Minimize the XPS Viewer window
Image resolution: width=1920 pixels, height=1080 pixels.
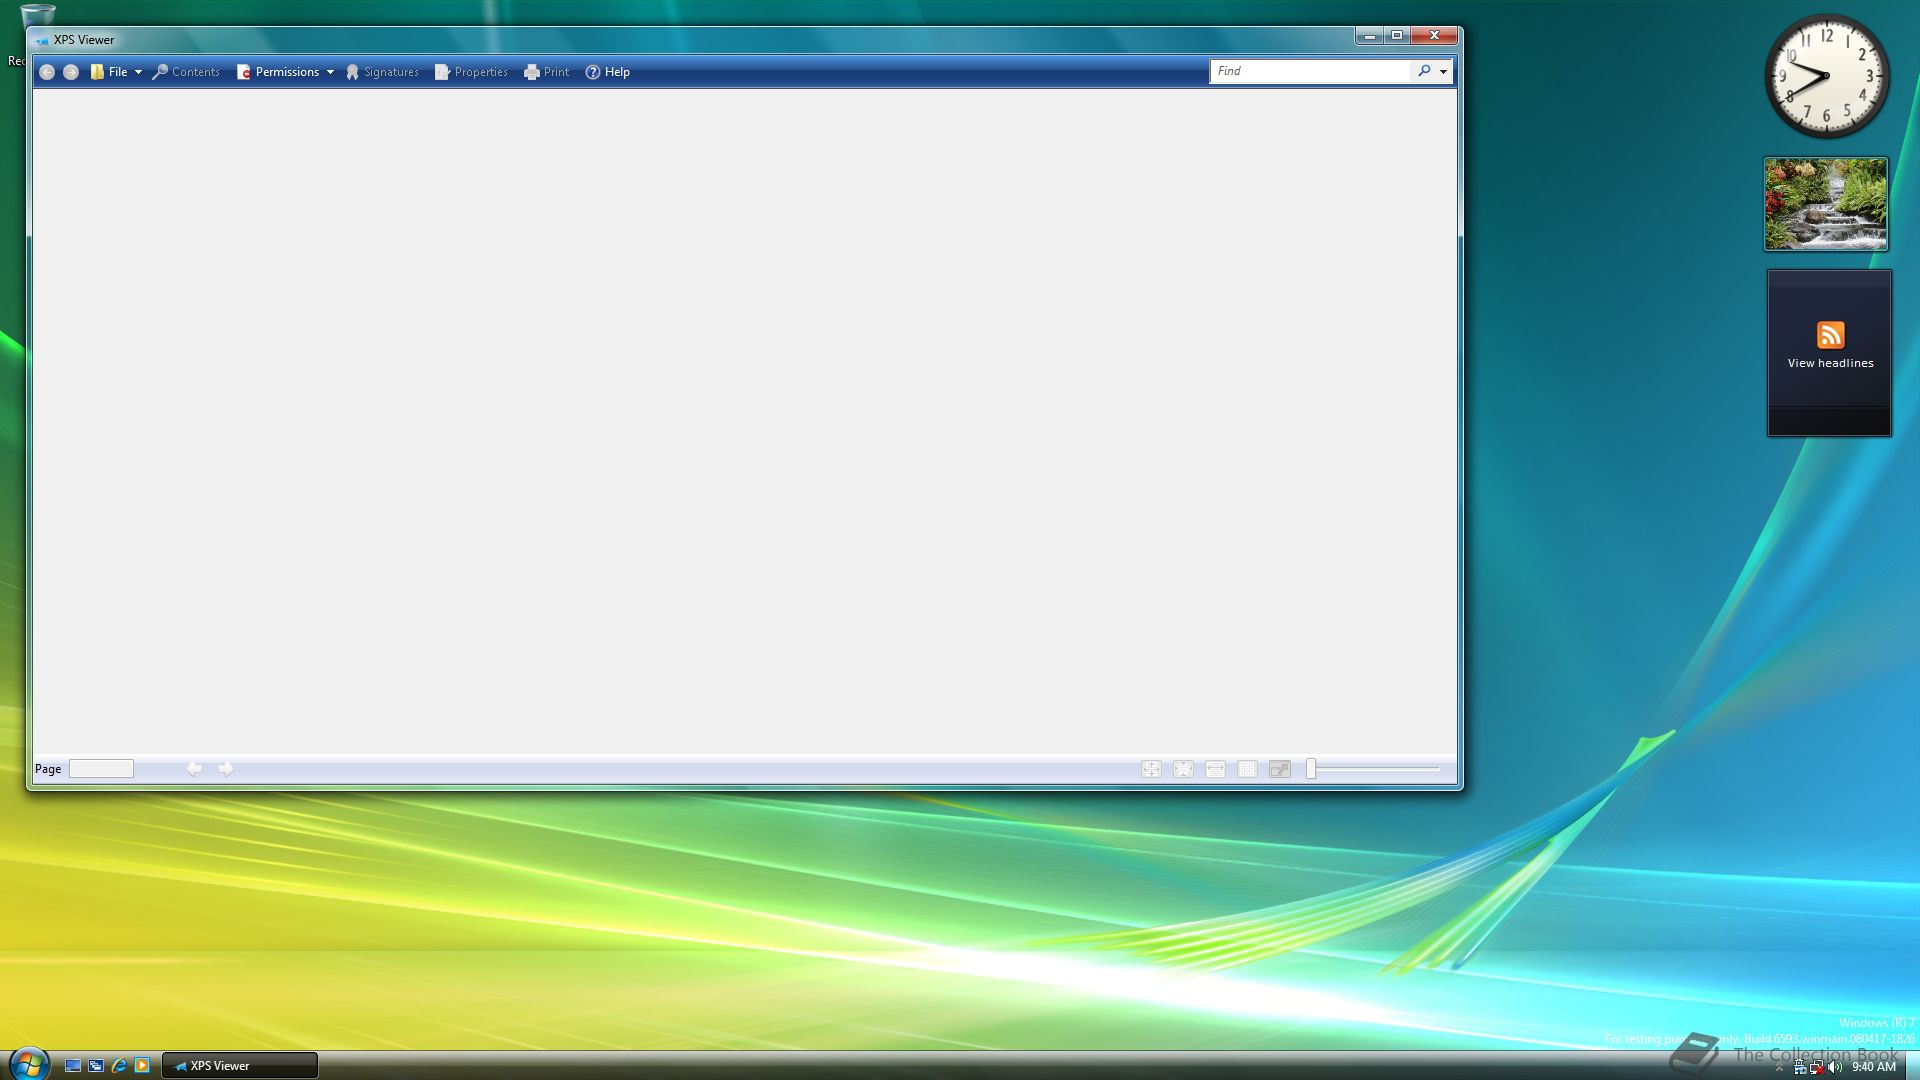(x=1370, y=36)
